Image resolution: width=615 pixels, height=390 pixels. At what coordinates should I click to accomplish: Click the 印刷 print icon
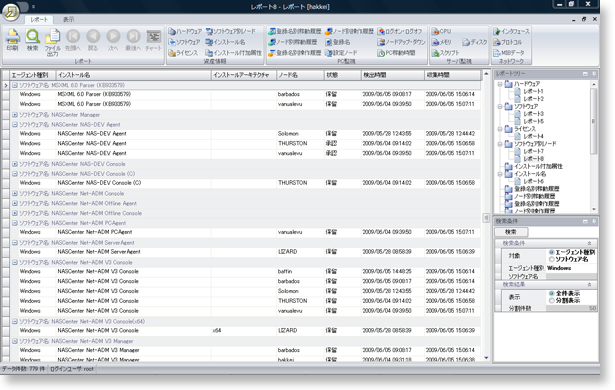point(13,40)
